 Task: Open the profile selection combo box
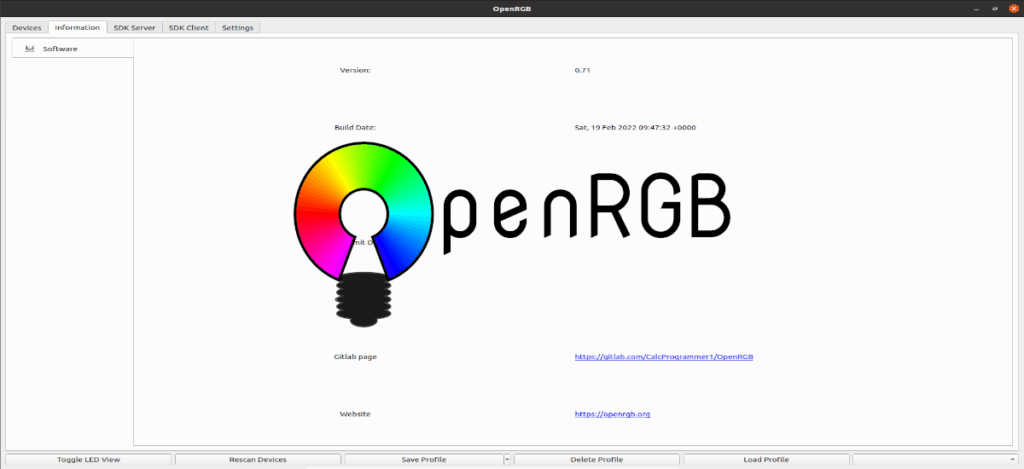[x=935, y=460]
